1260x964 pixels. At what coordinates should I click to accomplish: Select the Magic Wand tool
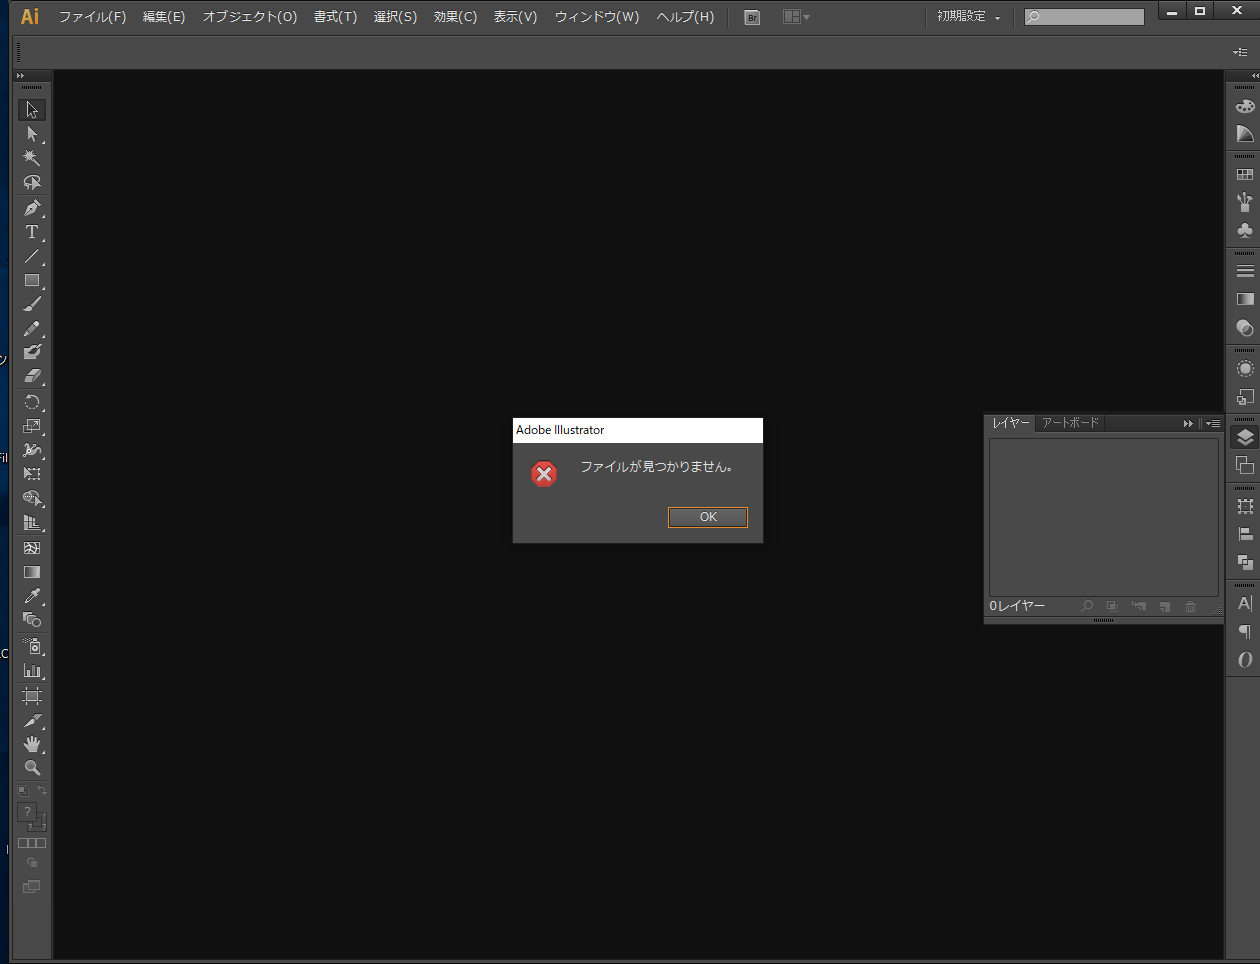coord(32,158)
